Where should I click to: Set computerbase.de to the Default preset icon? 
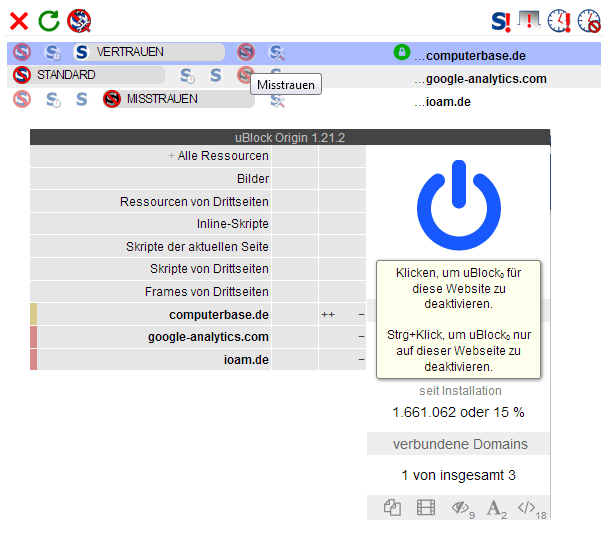tap(22, 52)
